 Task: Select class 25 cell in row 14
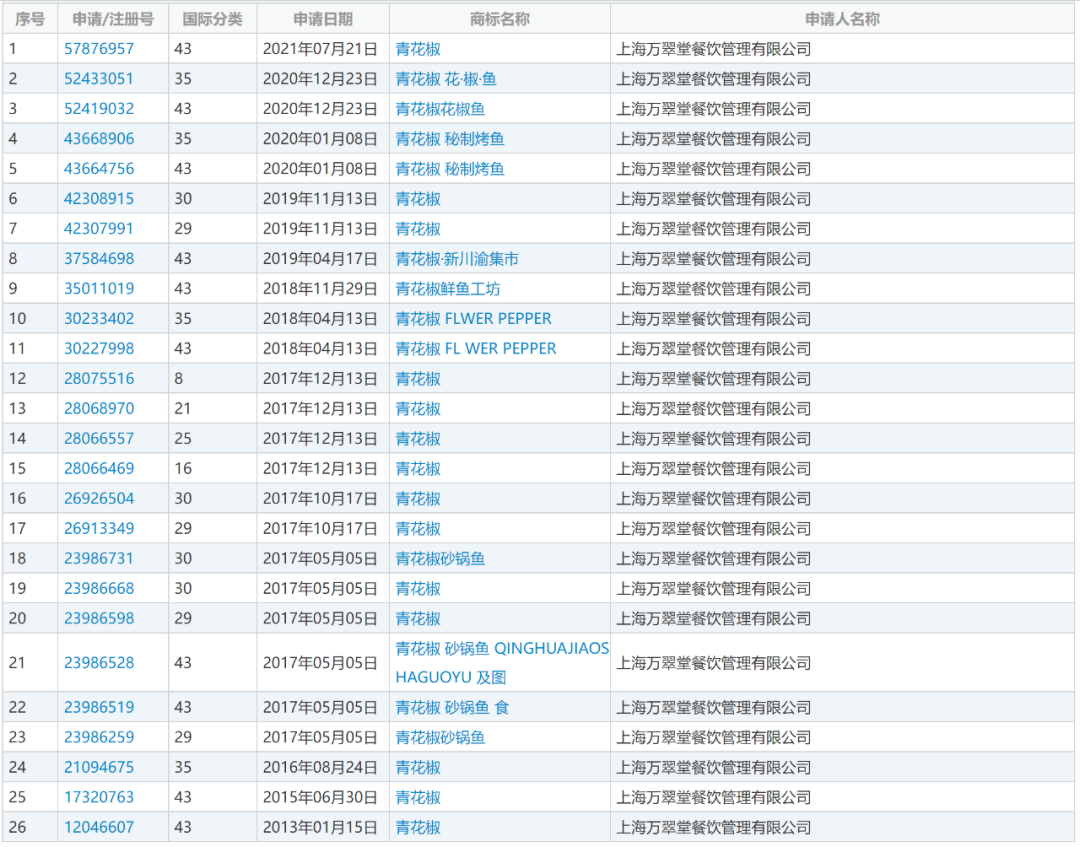212,438
